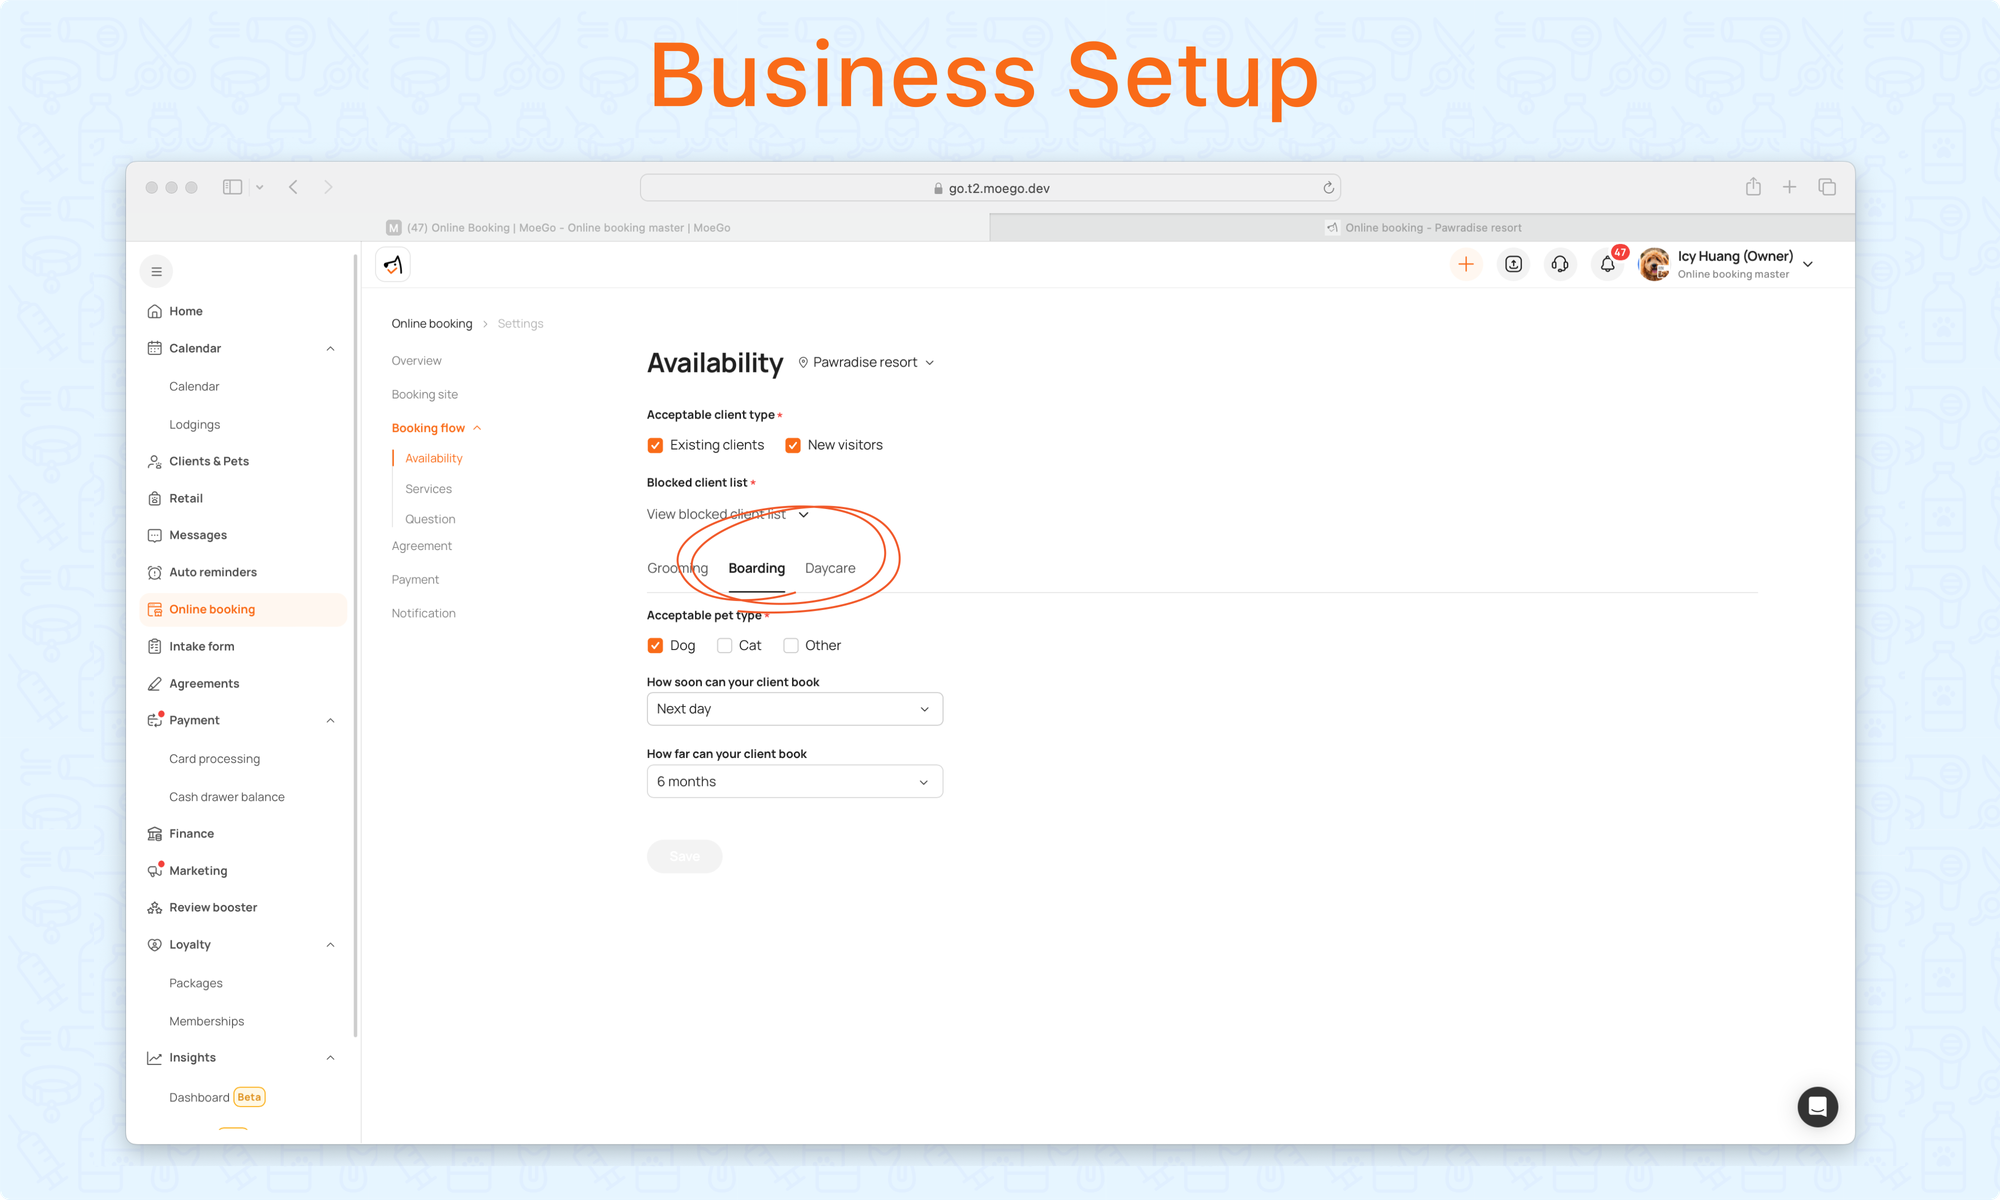Click the browser address bar

click(990, 188)
